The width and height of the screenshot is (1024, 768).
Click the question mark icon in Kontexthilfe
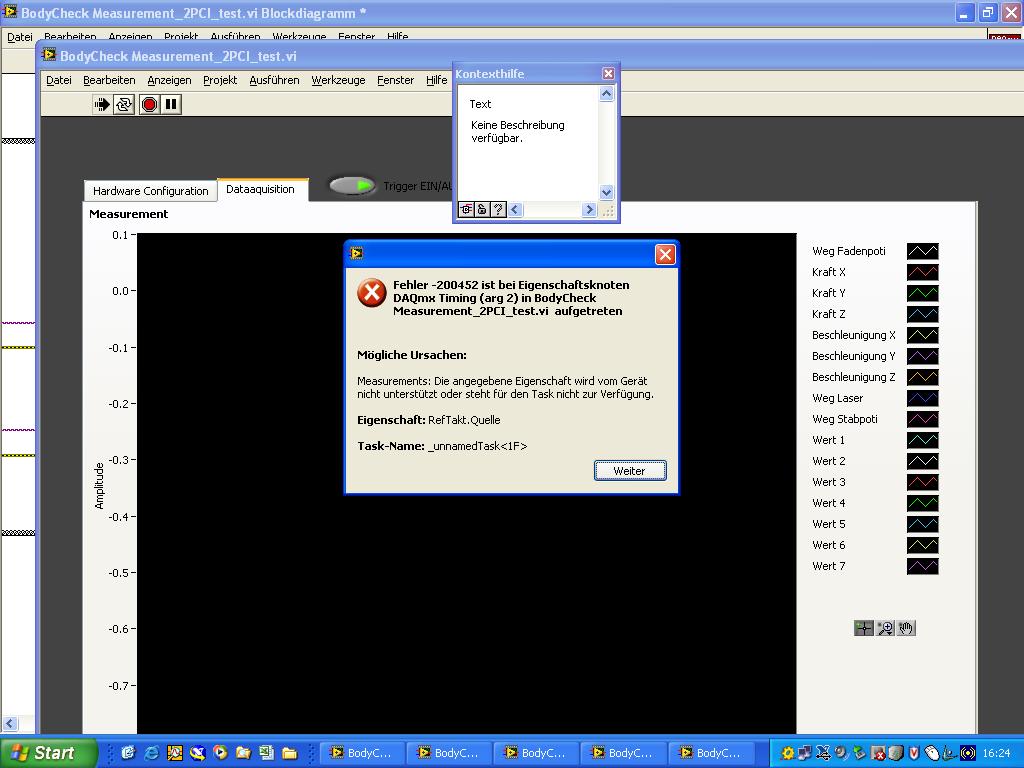coord(498,210)
